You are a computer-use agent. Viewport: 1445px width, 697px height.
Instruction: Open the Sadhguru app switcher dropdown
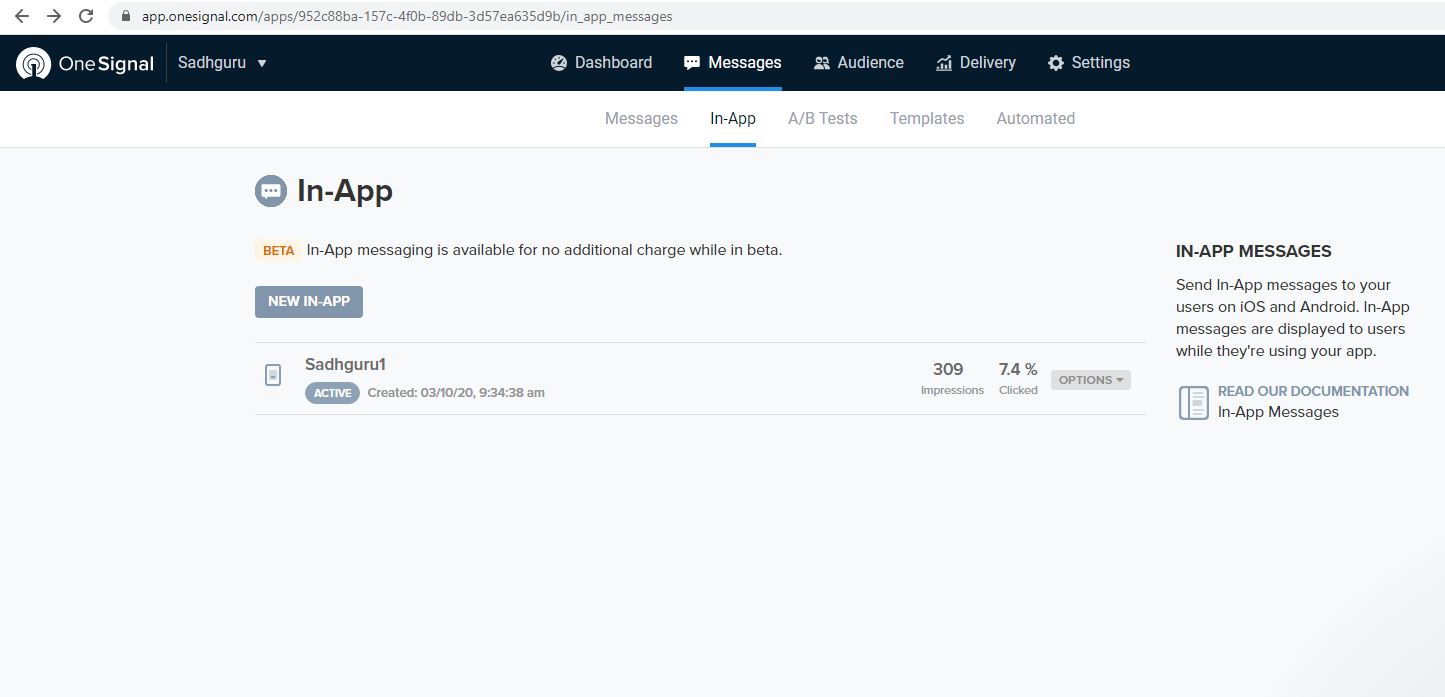coord(222,62)
